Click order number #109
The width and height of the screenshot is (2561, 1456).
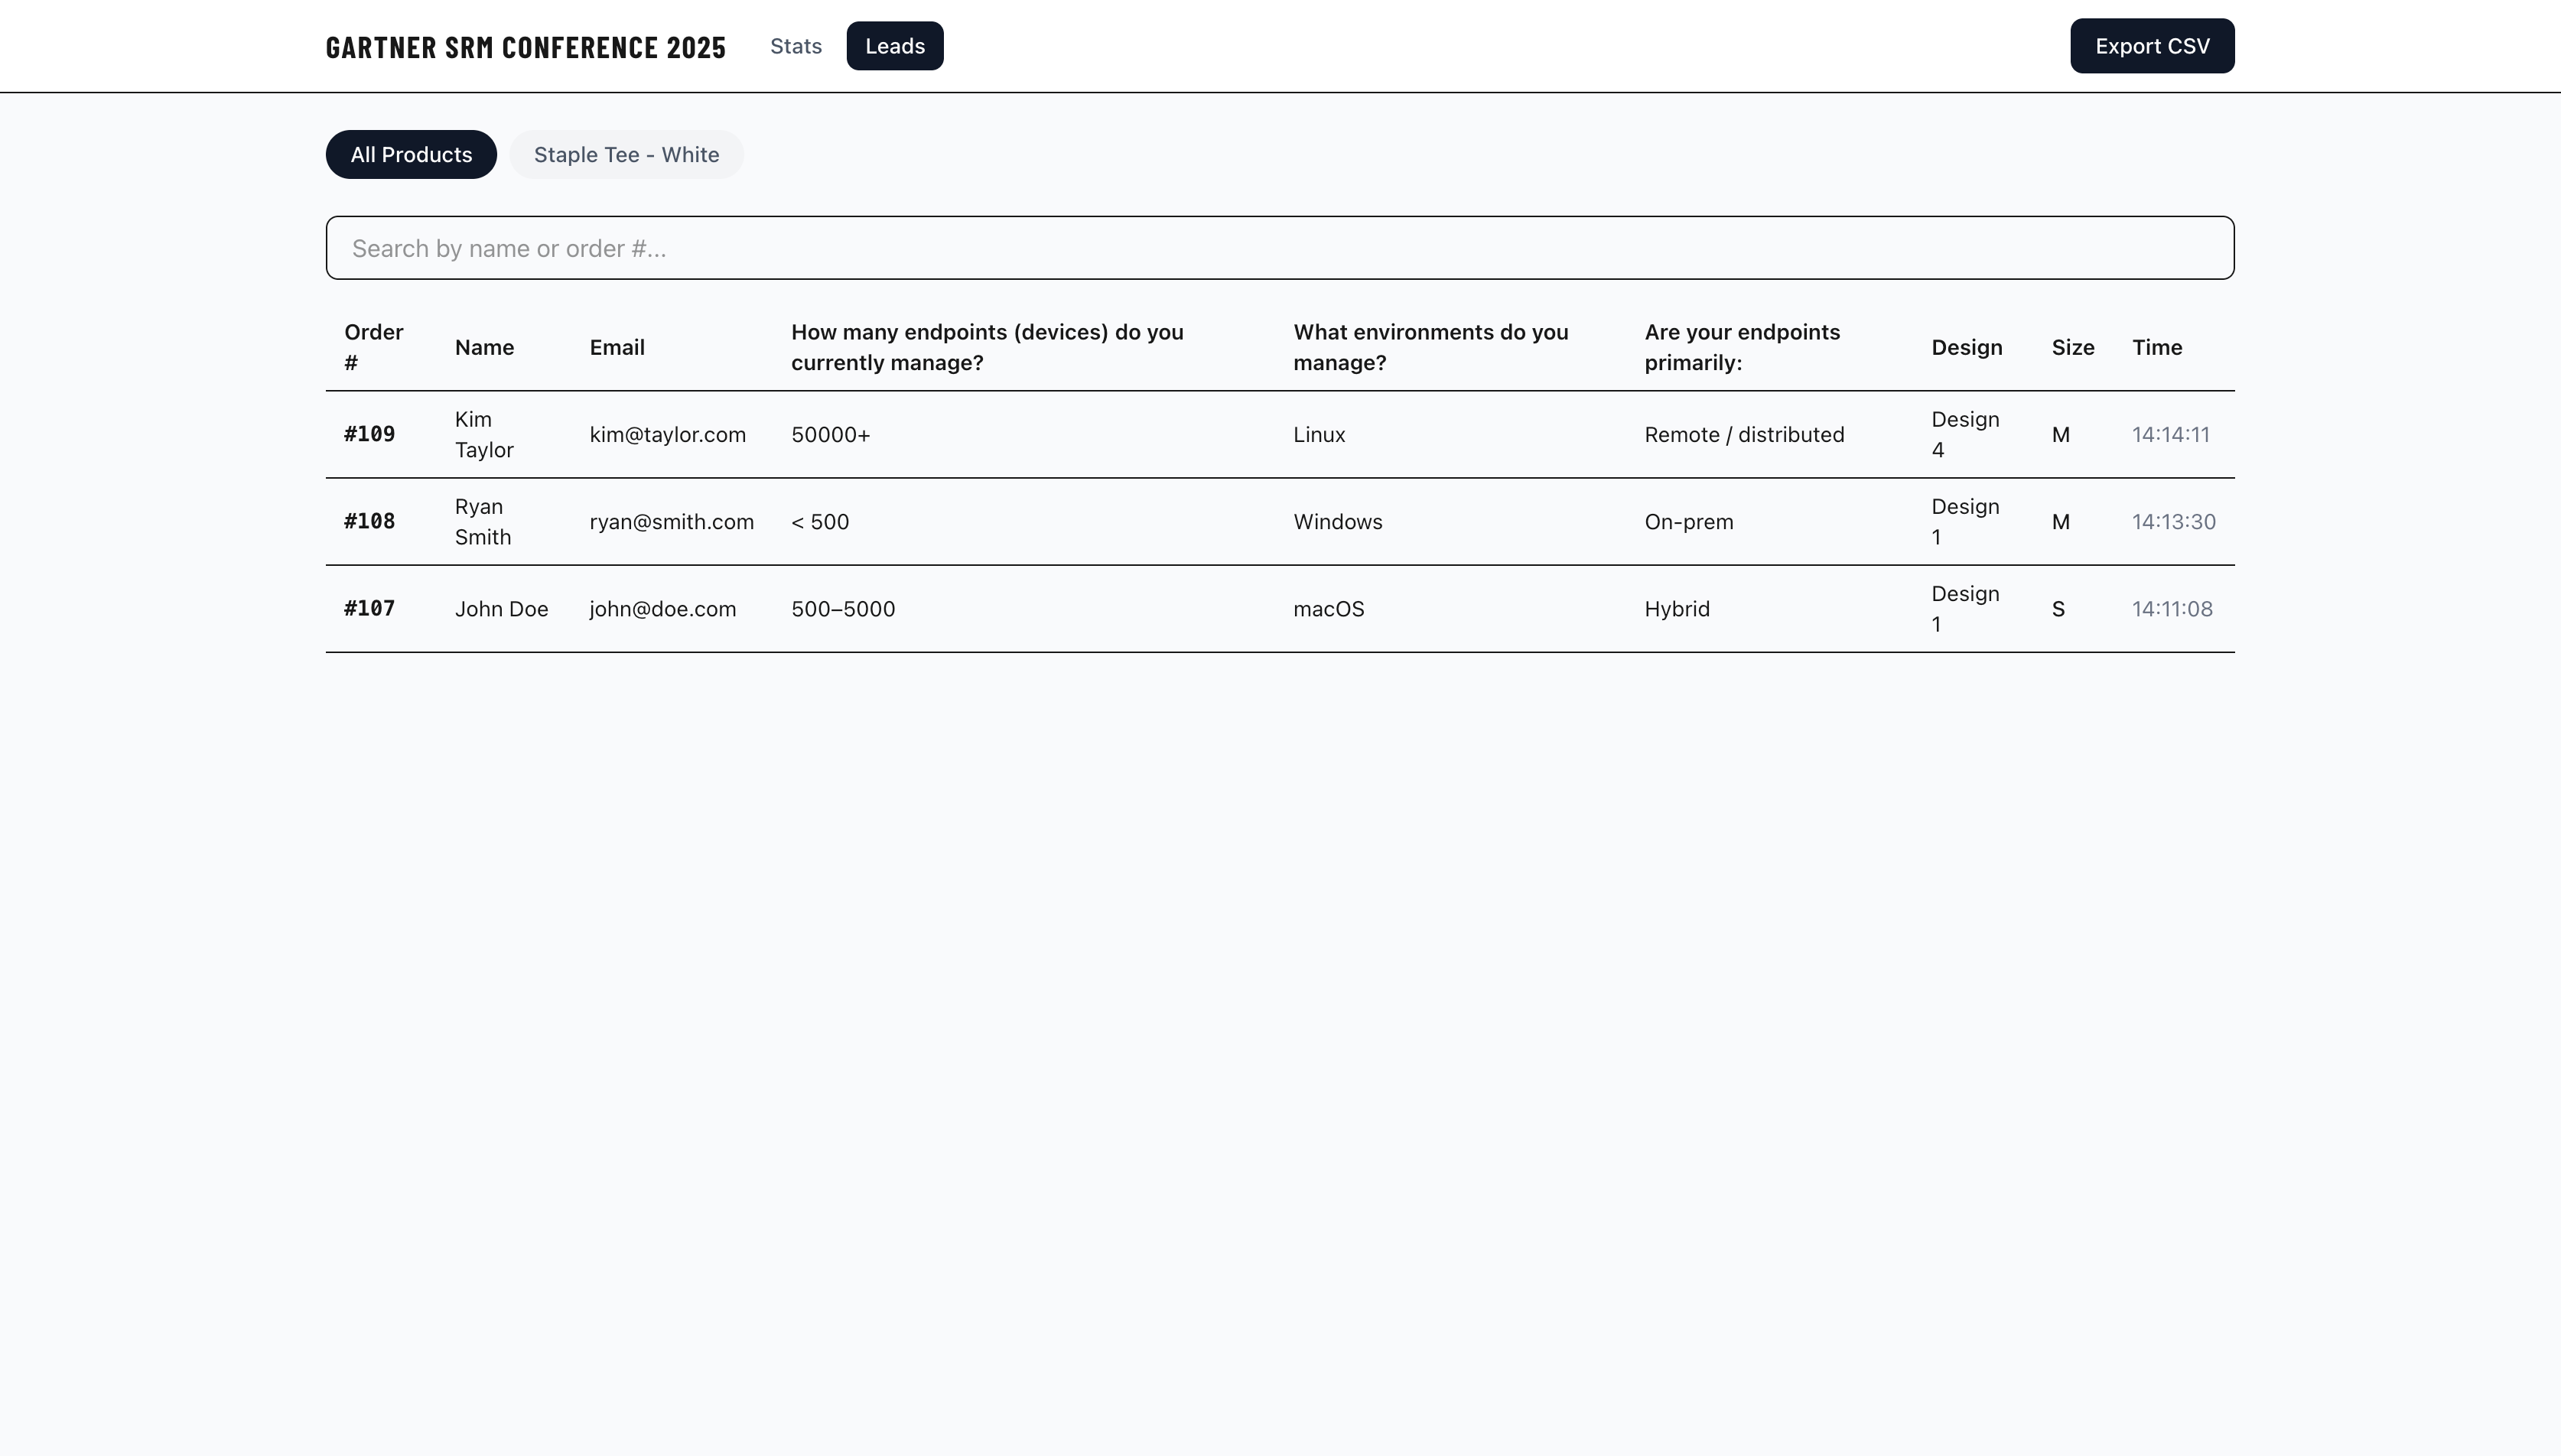point(369,434)
